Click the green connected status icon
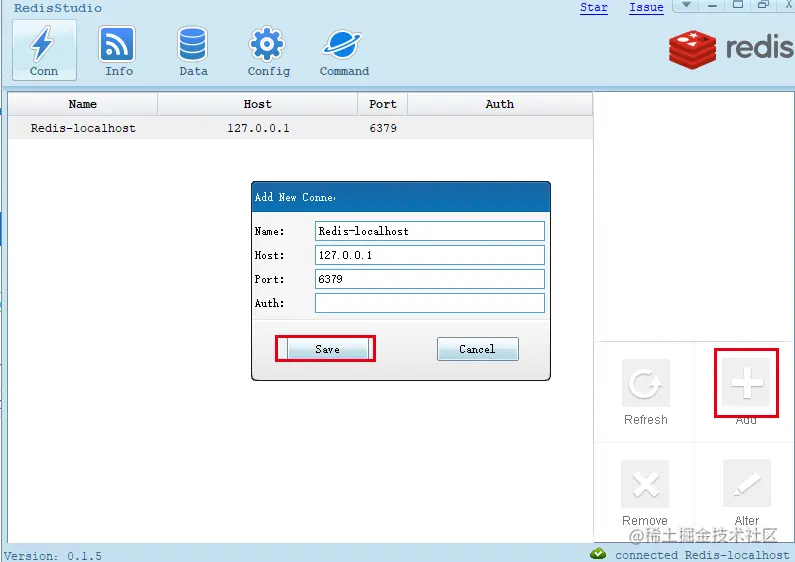This screenshot has width=795, height=562. point(598,553)
